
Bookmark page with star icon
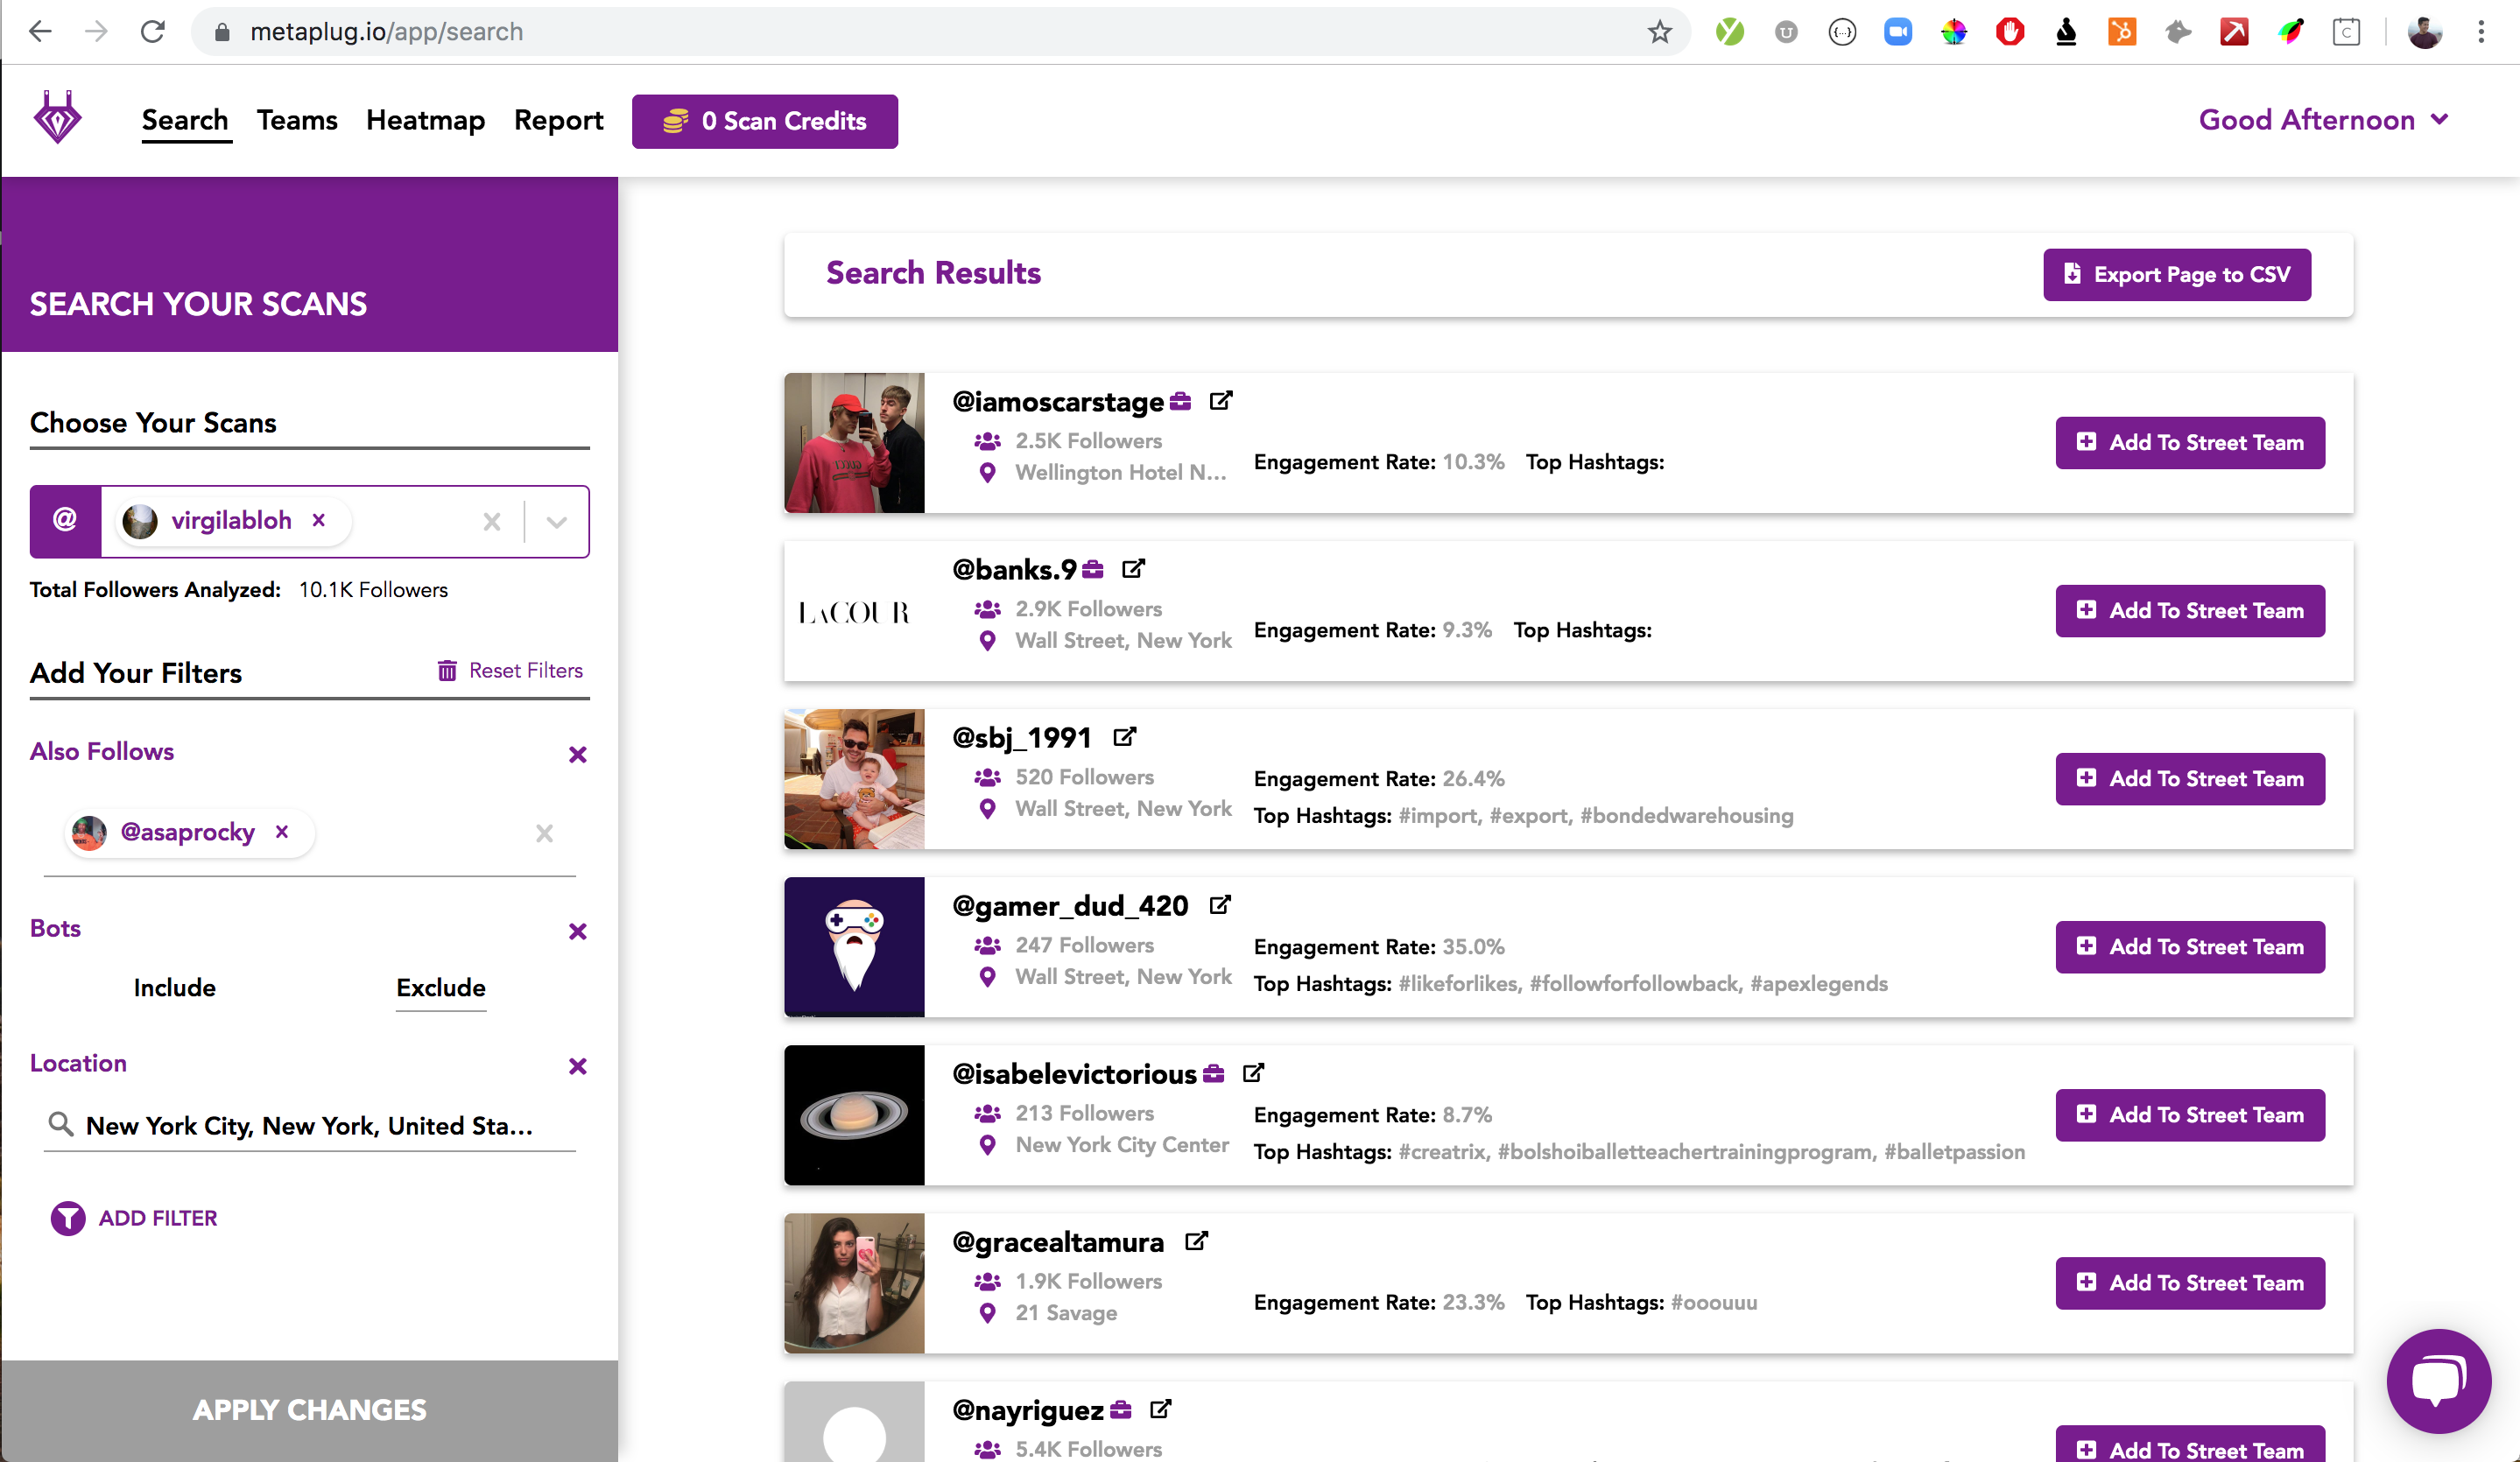(1659, 32)
